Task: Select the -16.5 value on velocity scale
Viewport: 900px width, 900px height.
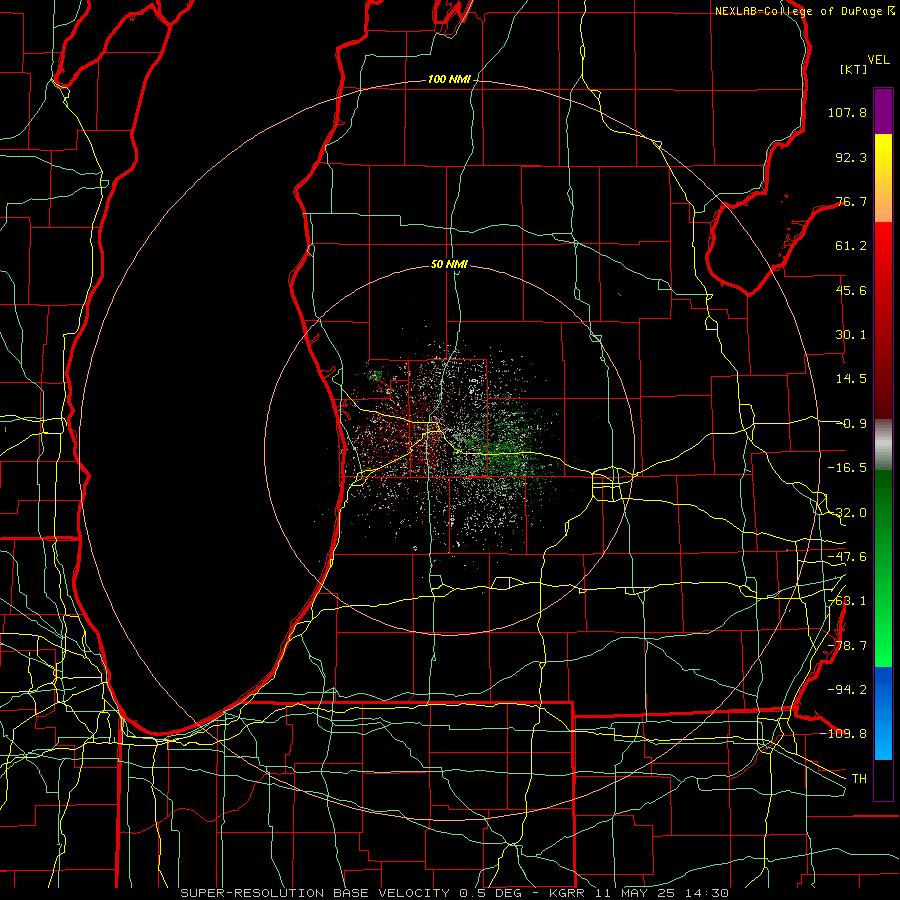Action: pos(847,468)
